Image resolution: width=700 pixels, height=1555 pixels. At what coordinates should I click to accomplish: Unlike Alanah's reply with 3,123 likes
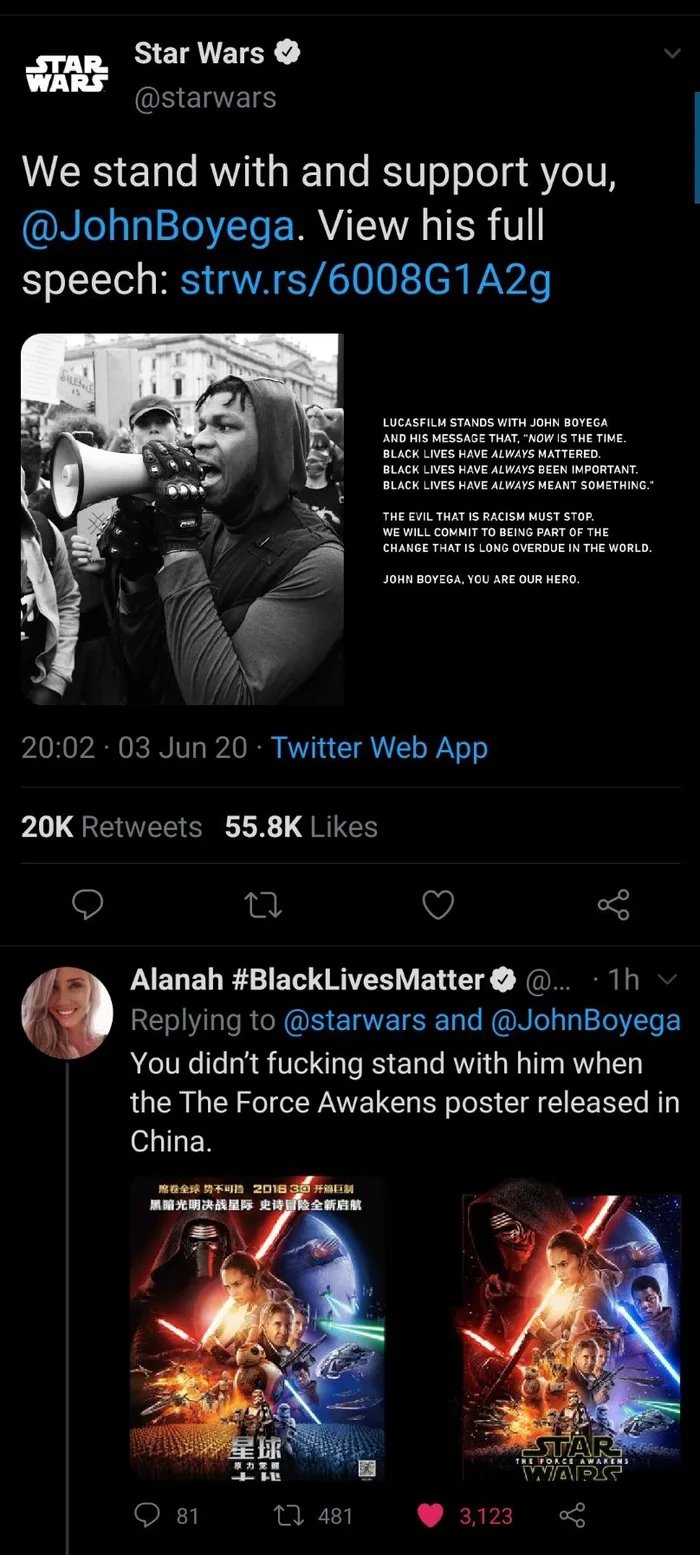(431, 1515)
